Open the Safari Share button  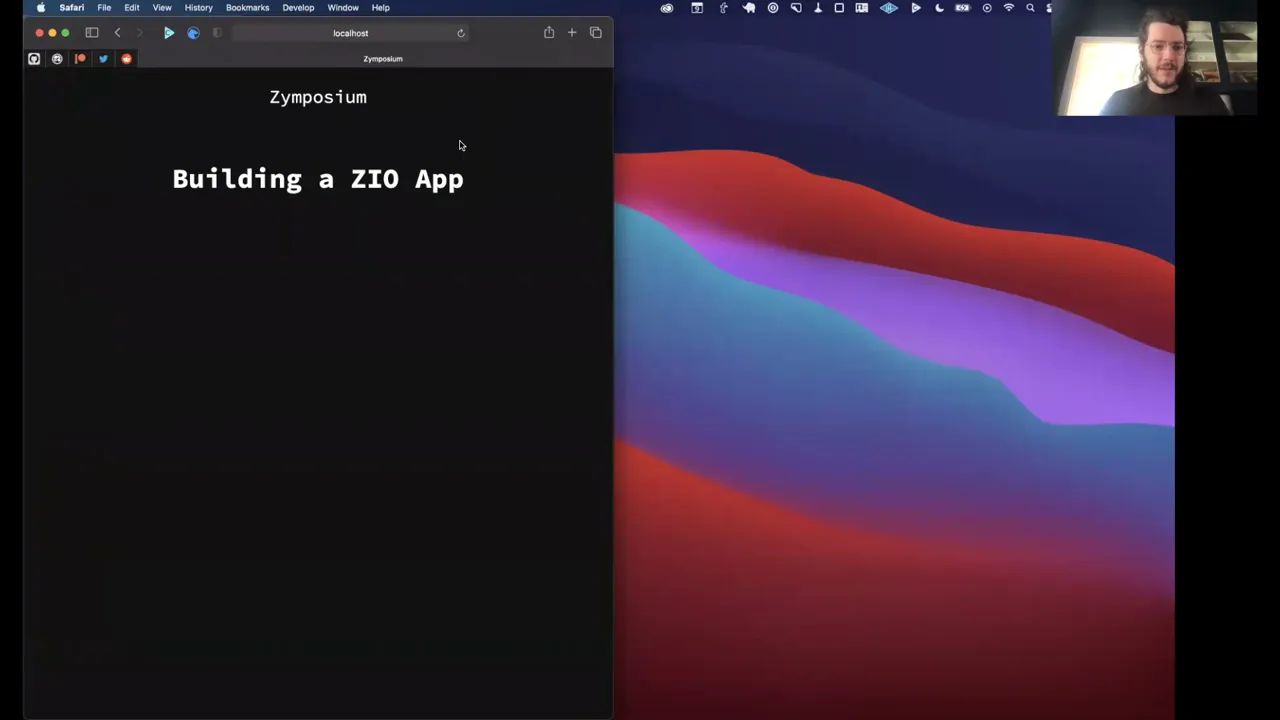tap(549, 33)
